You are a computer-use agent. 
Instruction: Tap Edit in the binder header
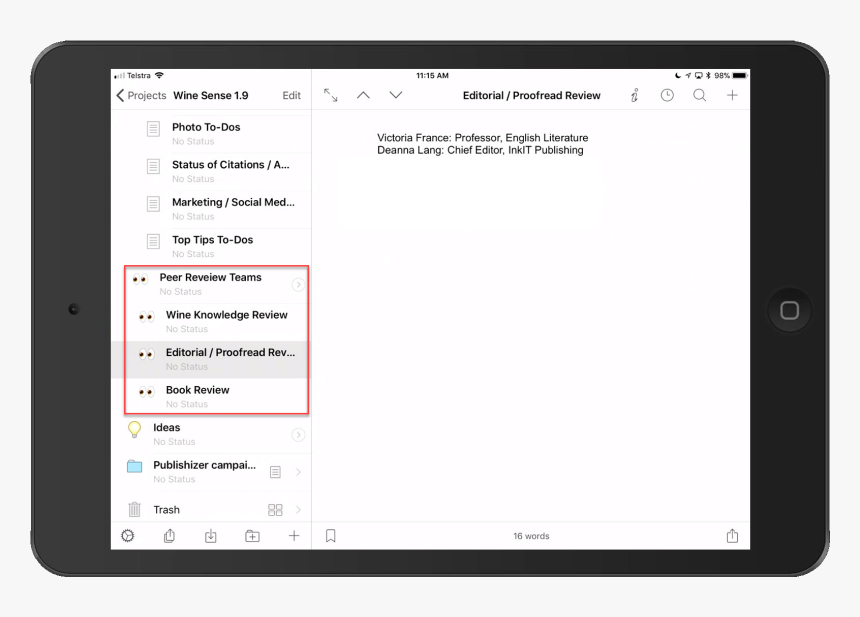[291, 95]
